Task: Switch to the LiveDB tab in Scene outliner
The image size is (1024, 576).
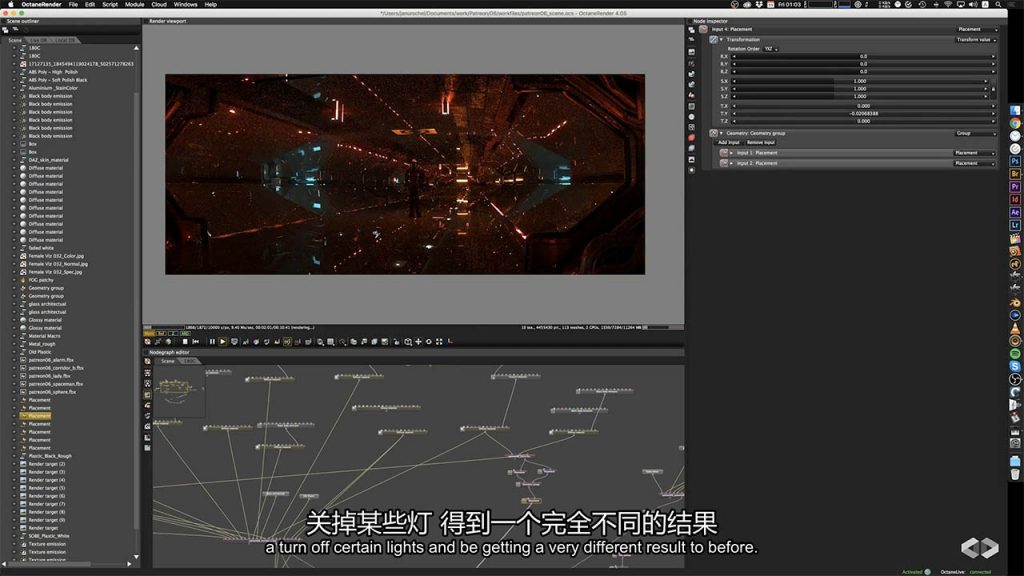Action: 42,41
